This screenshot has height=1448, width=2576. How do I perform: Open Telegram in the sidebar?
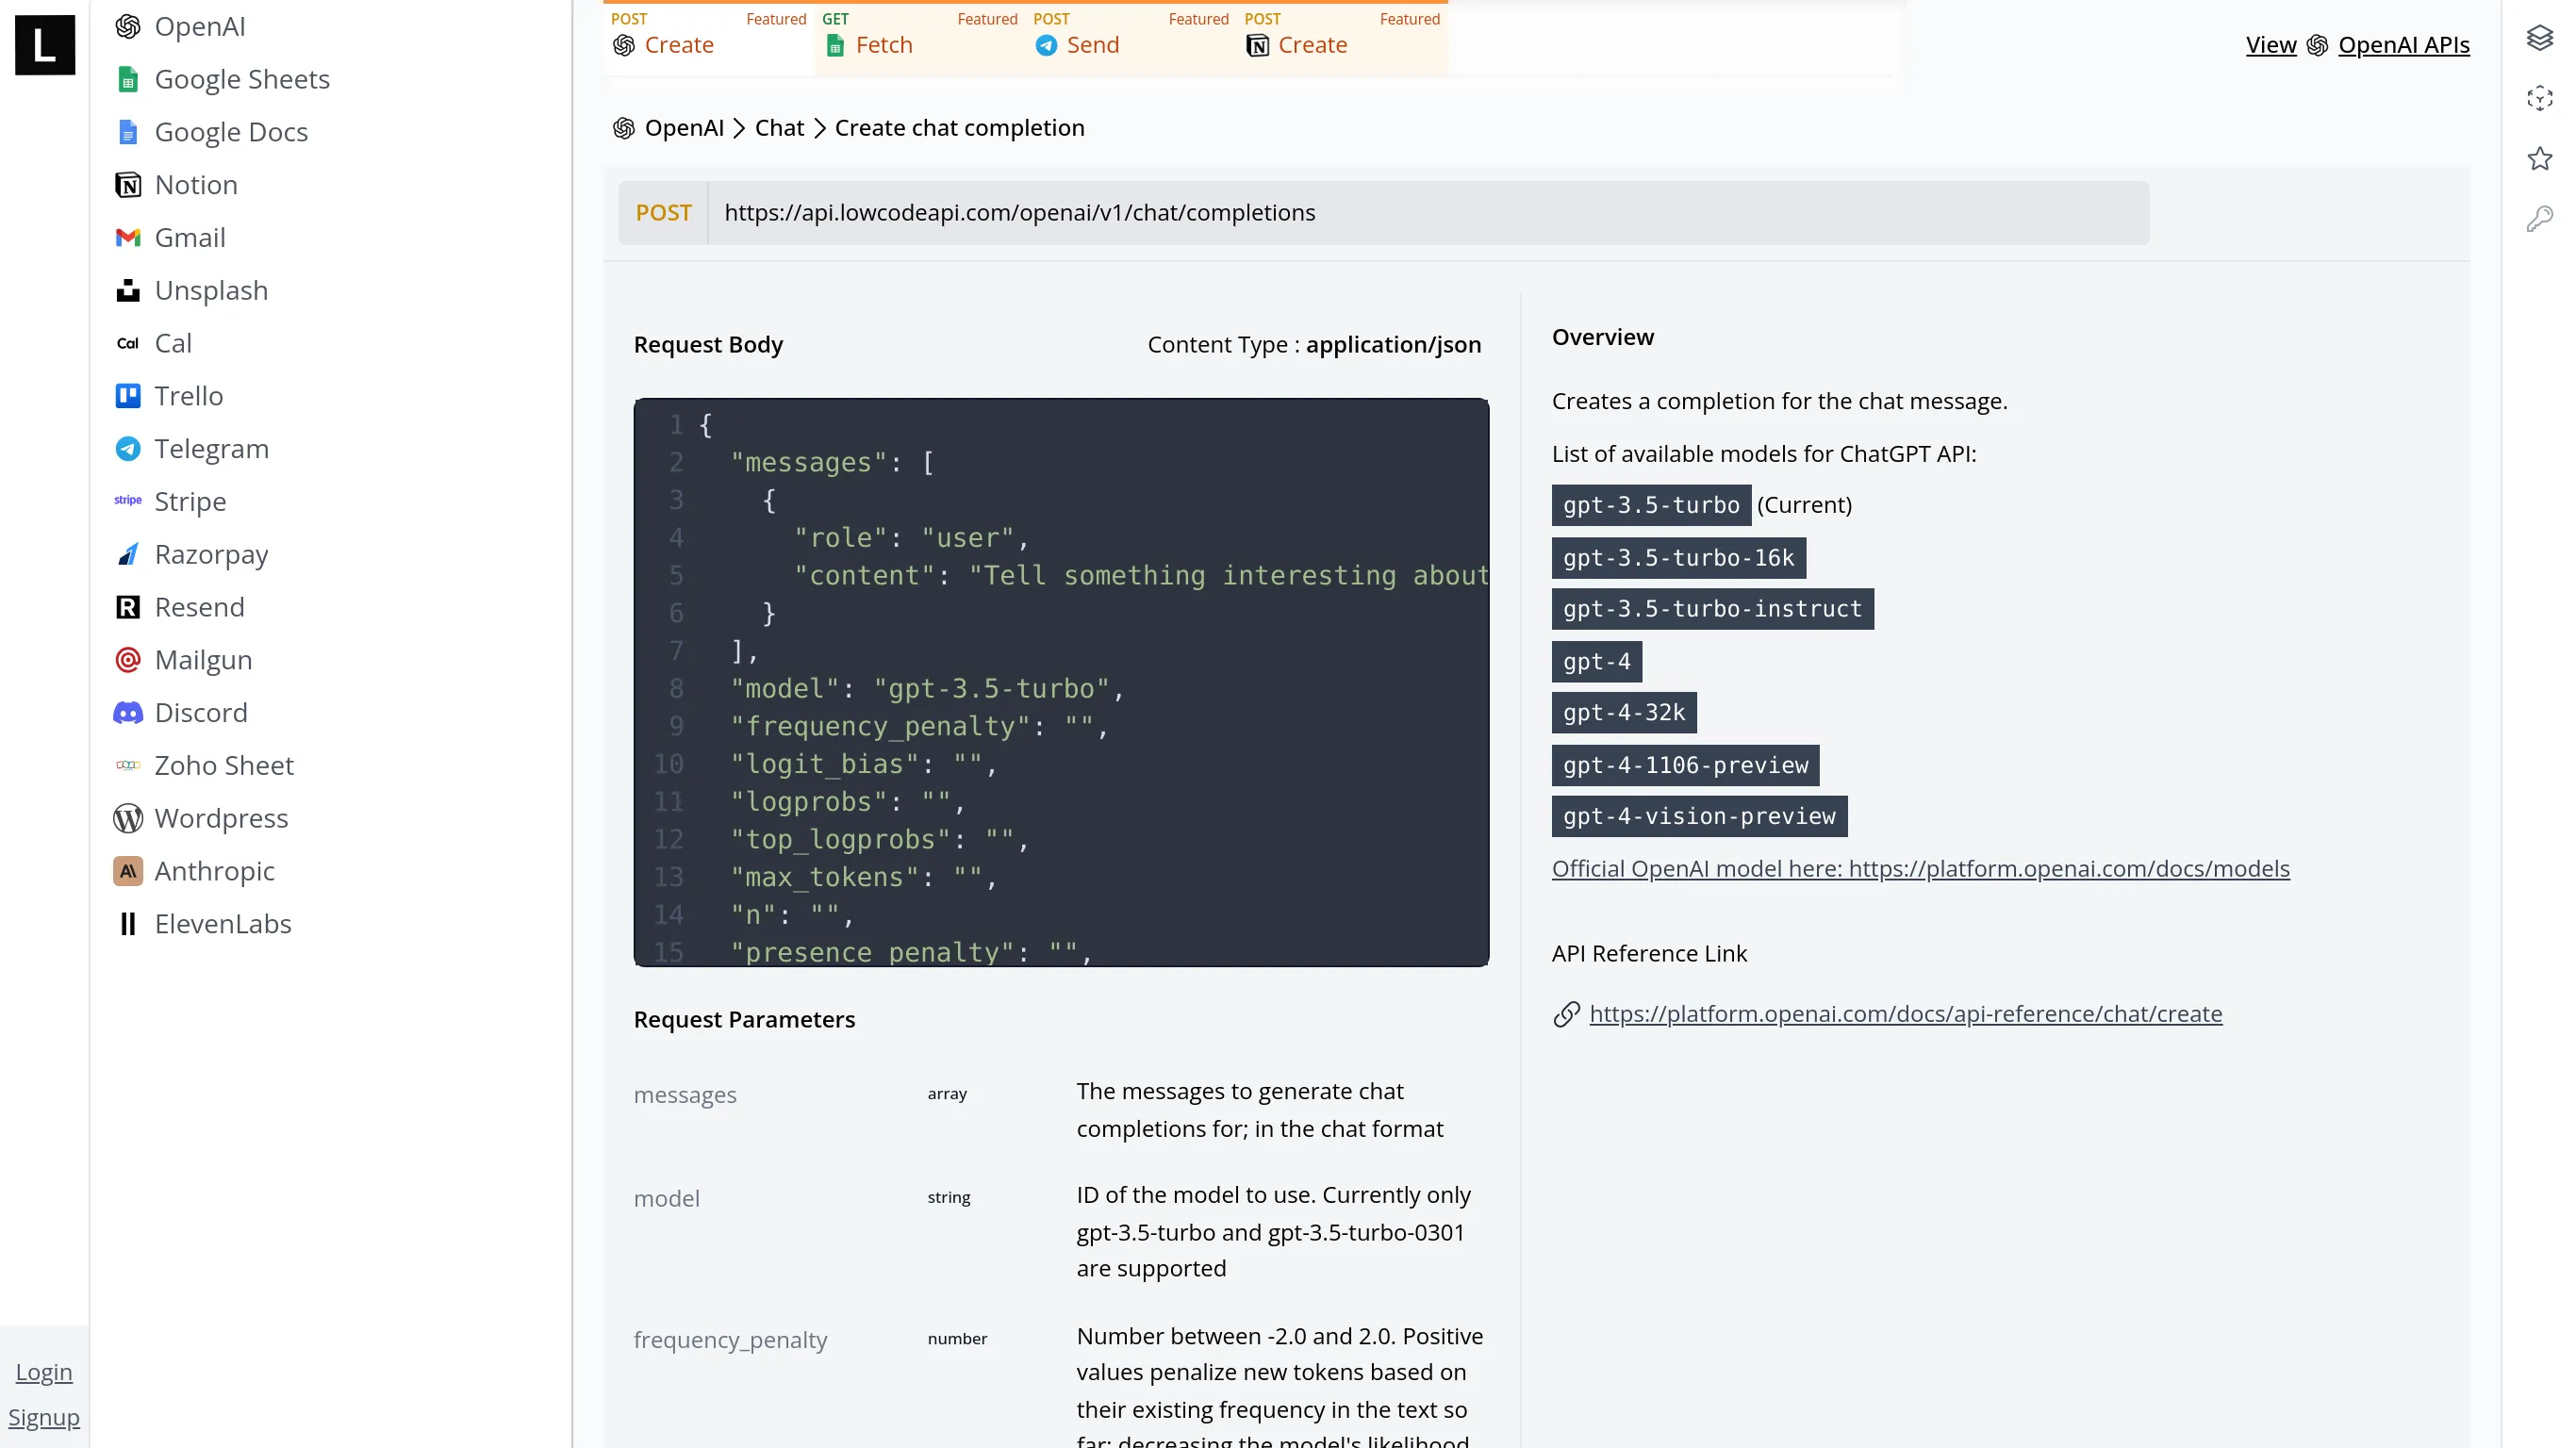tap(191, 449)
